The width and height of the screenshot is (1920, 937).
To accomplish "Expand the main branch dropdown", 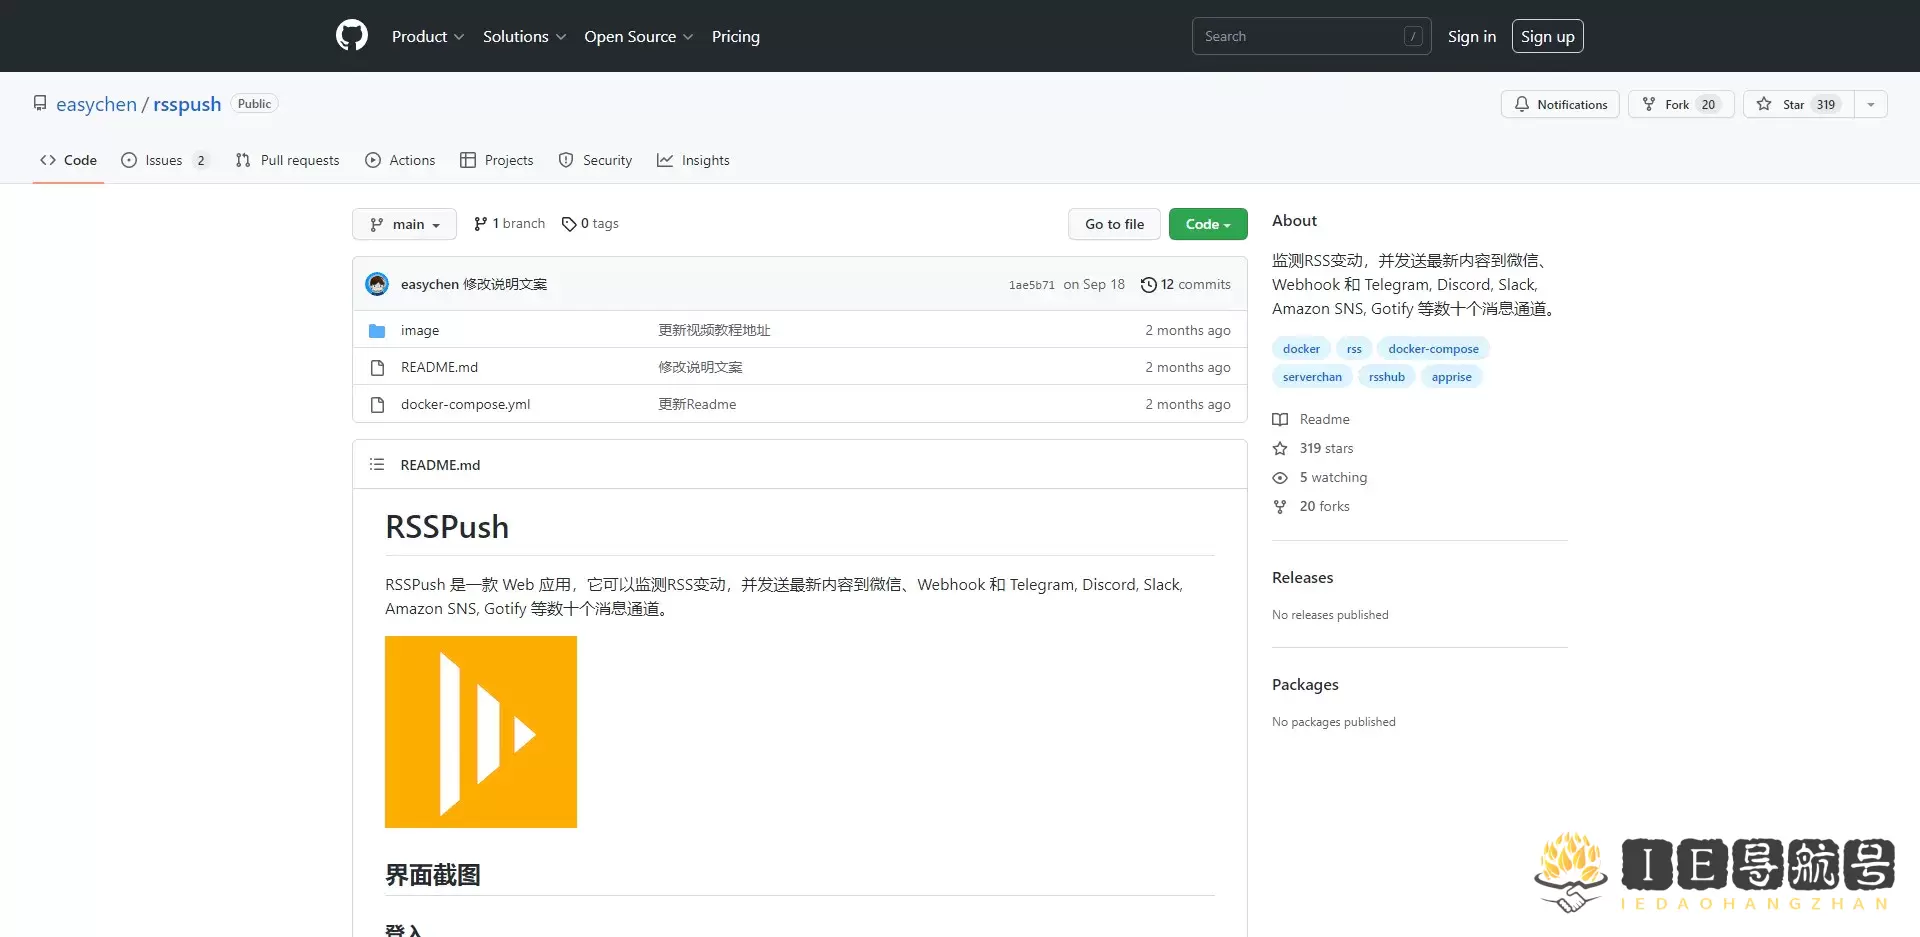I will (404, 224).
